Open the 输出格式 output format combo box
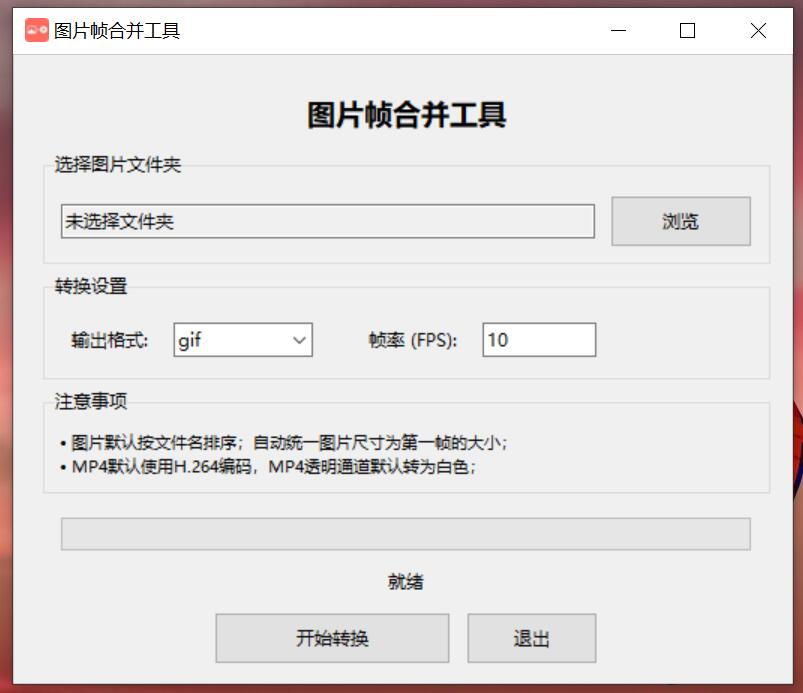Screen dimensions: 803x693 [x=242, y=340]
